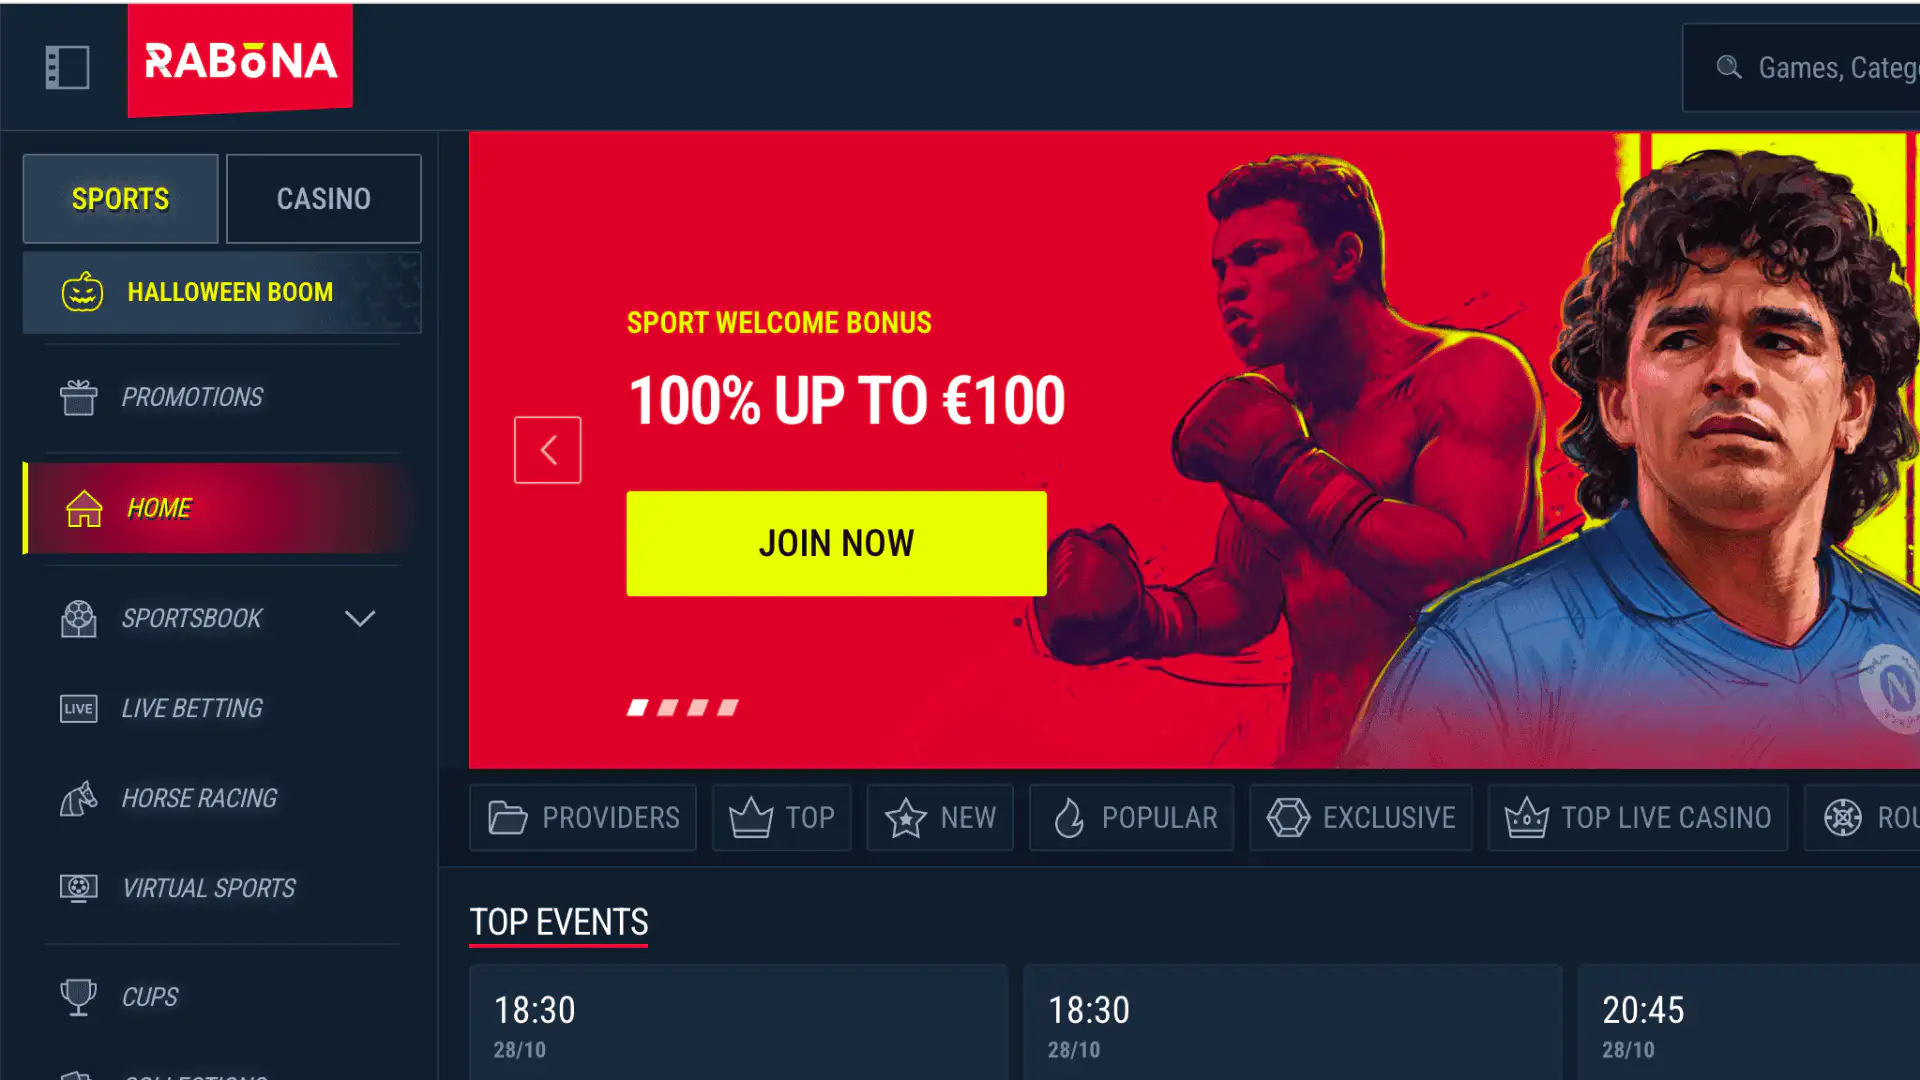Focus the Games search field

(x=1802, y=67)
